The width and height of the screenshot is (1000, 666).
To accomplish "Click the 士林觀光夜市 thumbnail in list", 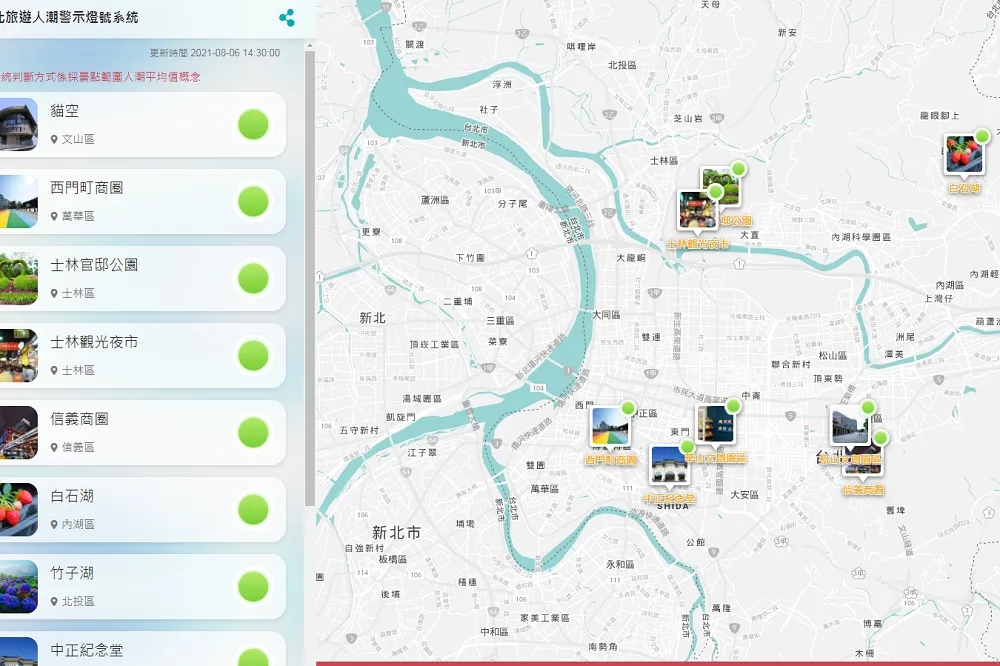I will point(18,356).
